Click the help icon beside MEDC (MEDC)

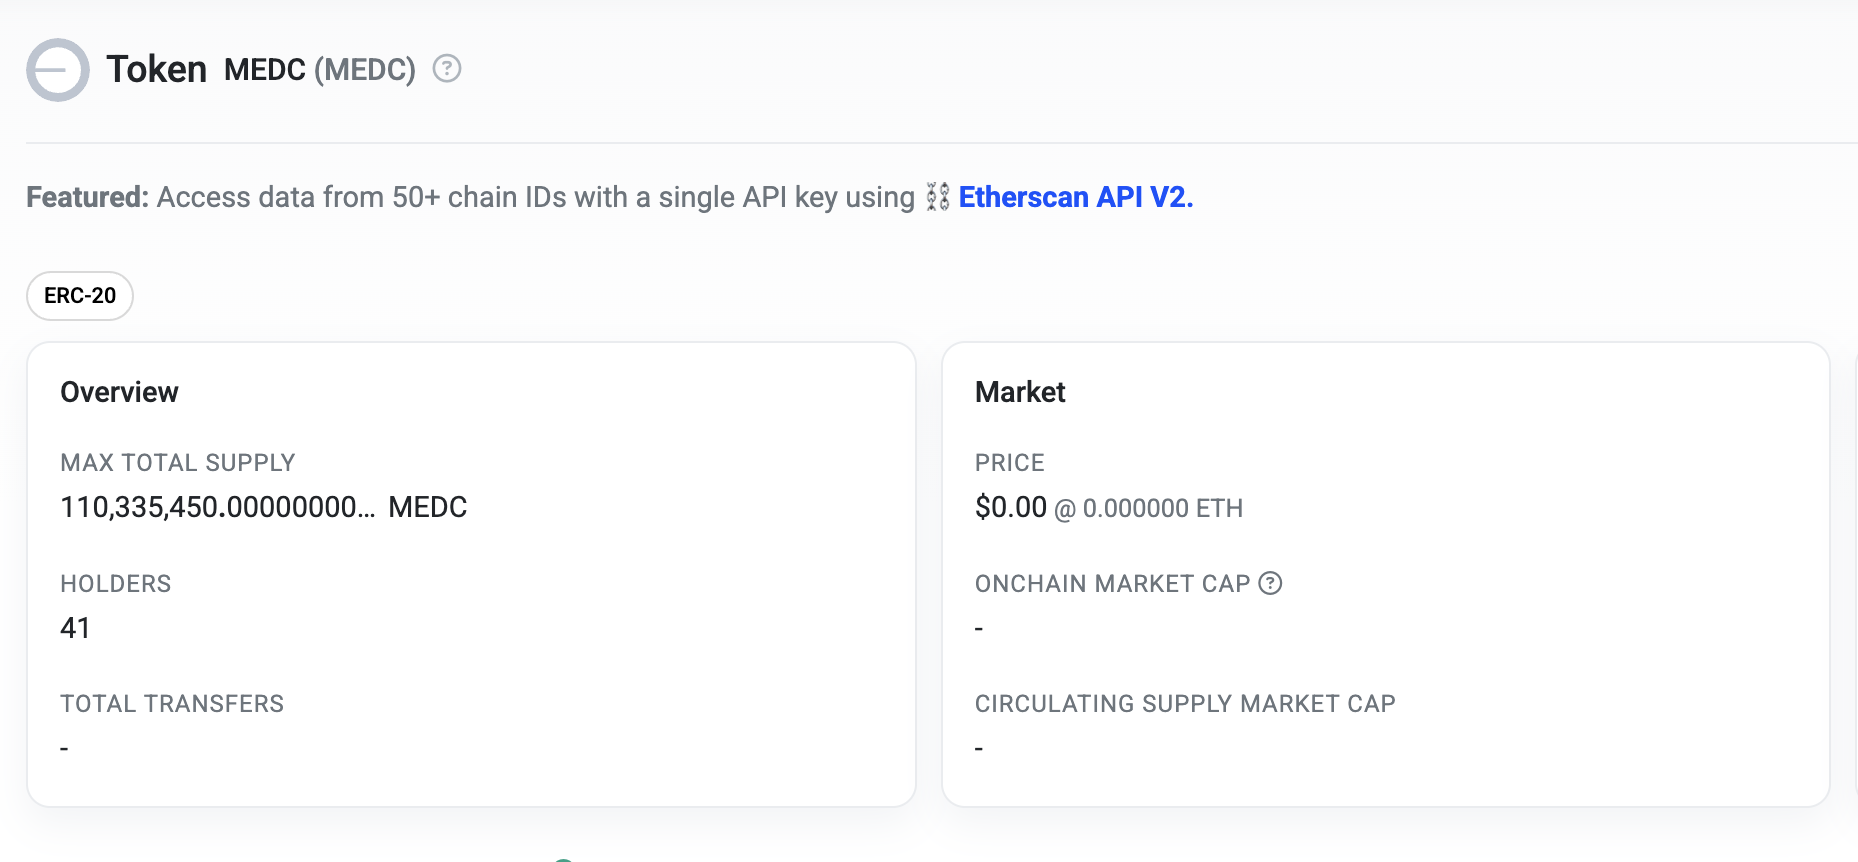pyautogui.click(x=447, y=69)
